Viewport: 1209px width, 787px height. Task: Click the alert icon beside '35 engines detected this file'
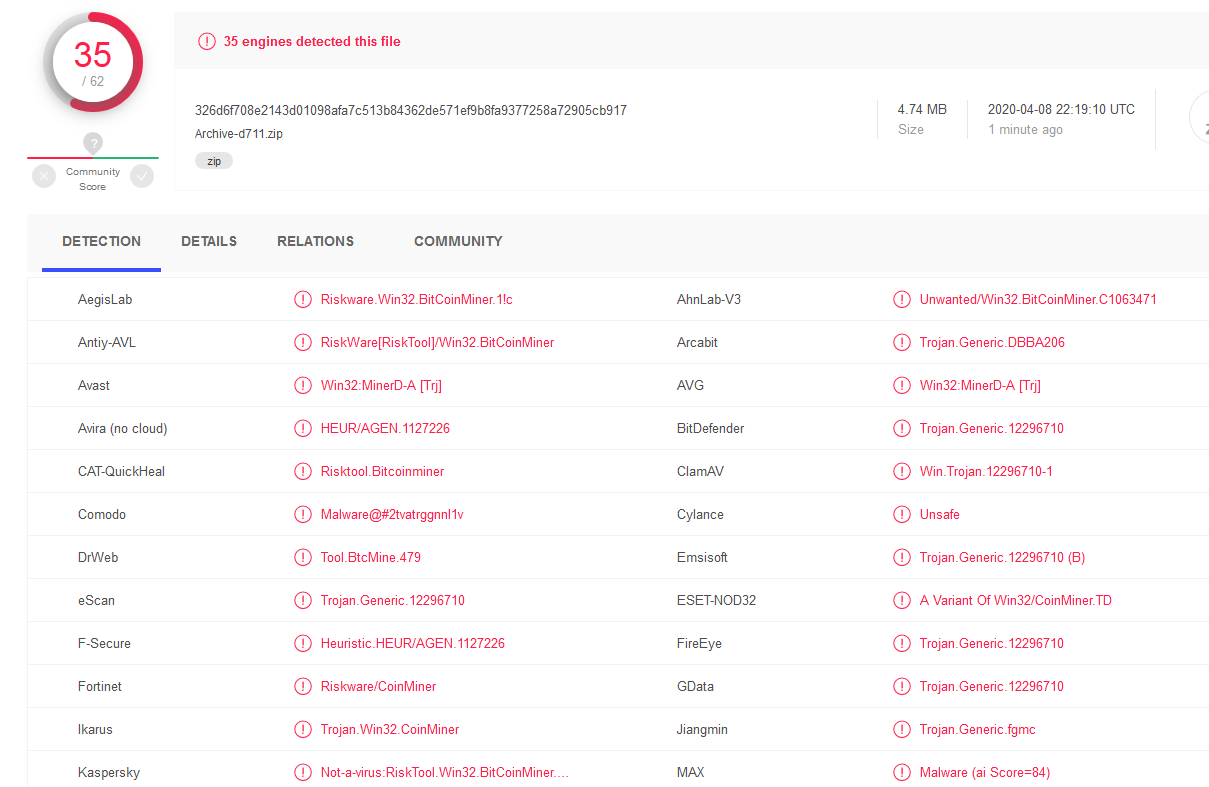click(206, 41)
